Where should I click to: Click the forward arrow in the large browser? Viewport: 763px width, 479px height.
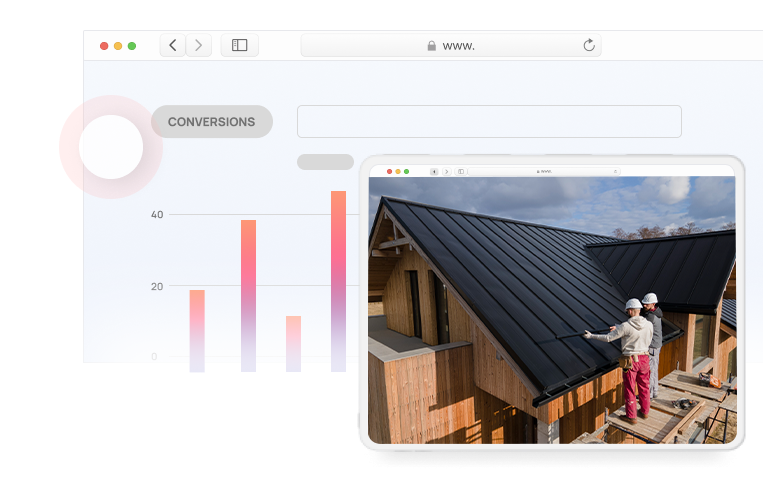point(199,45)
